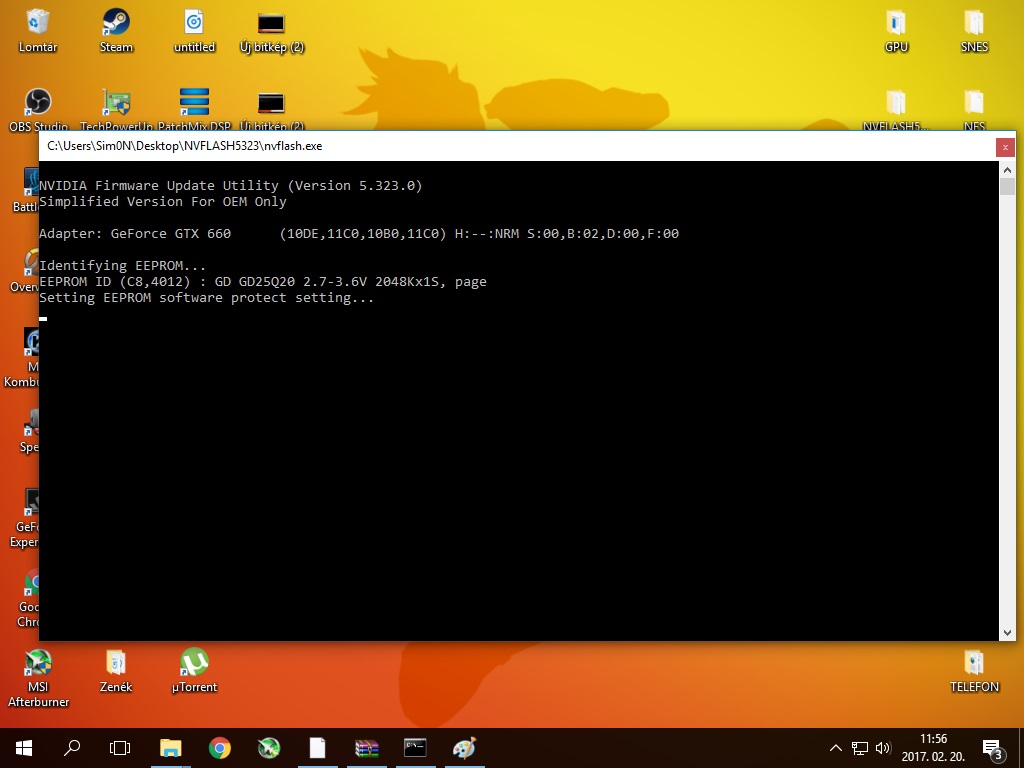This screenshot has height=768, width=1024.
Task: Click the "Adapter: GeForce GTX 660" line
Action: pyautogui.click(x=359, y=233)
